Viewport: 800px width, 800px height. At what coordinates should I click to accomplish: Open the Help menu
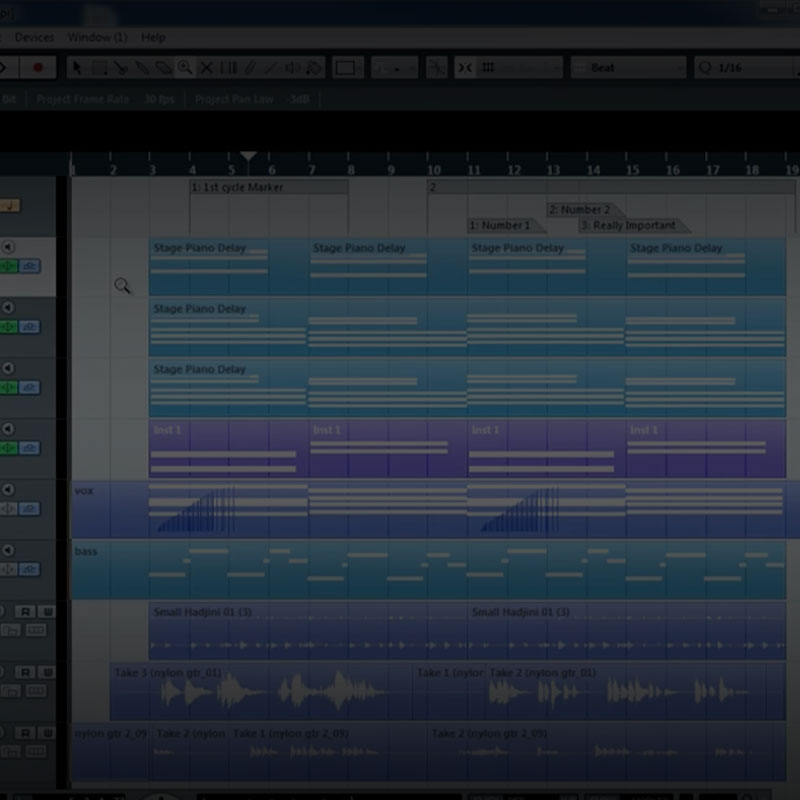[x=153, y=37]
